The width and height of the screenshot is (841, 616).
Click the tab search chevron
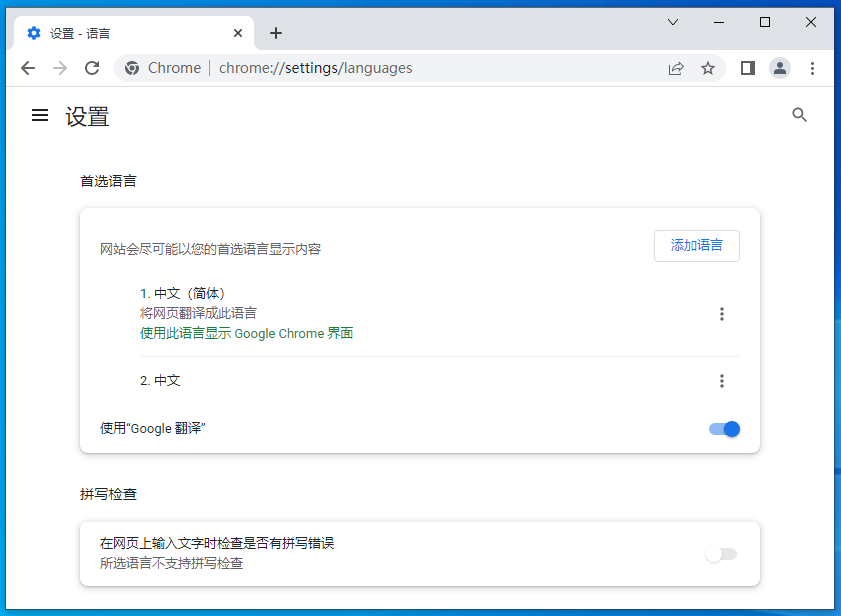click(x=673, y=22)
